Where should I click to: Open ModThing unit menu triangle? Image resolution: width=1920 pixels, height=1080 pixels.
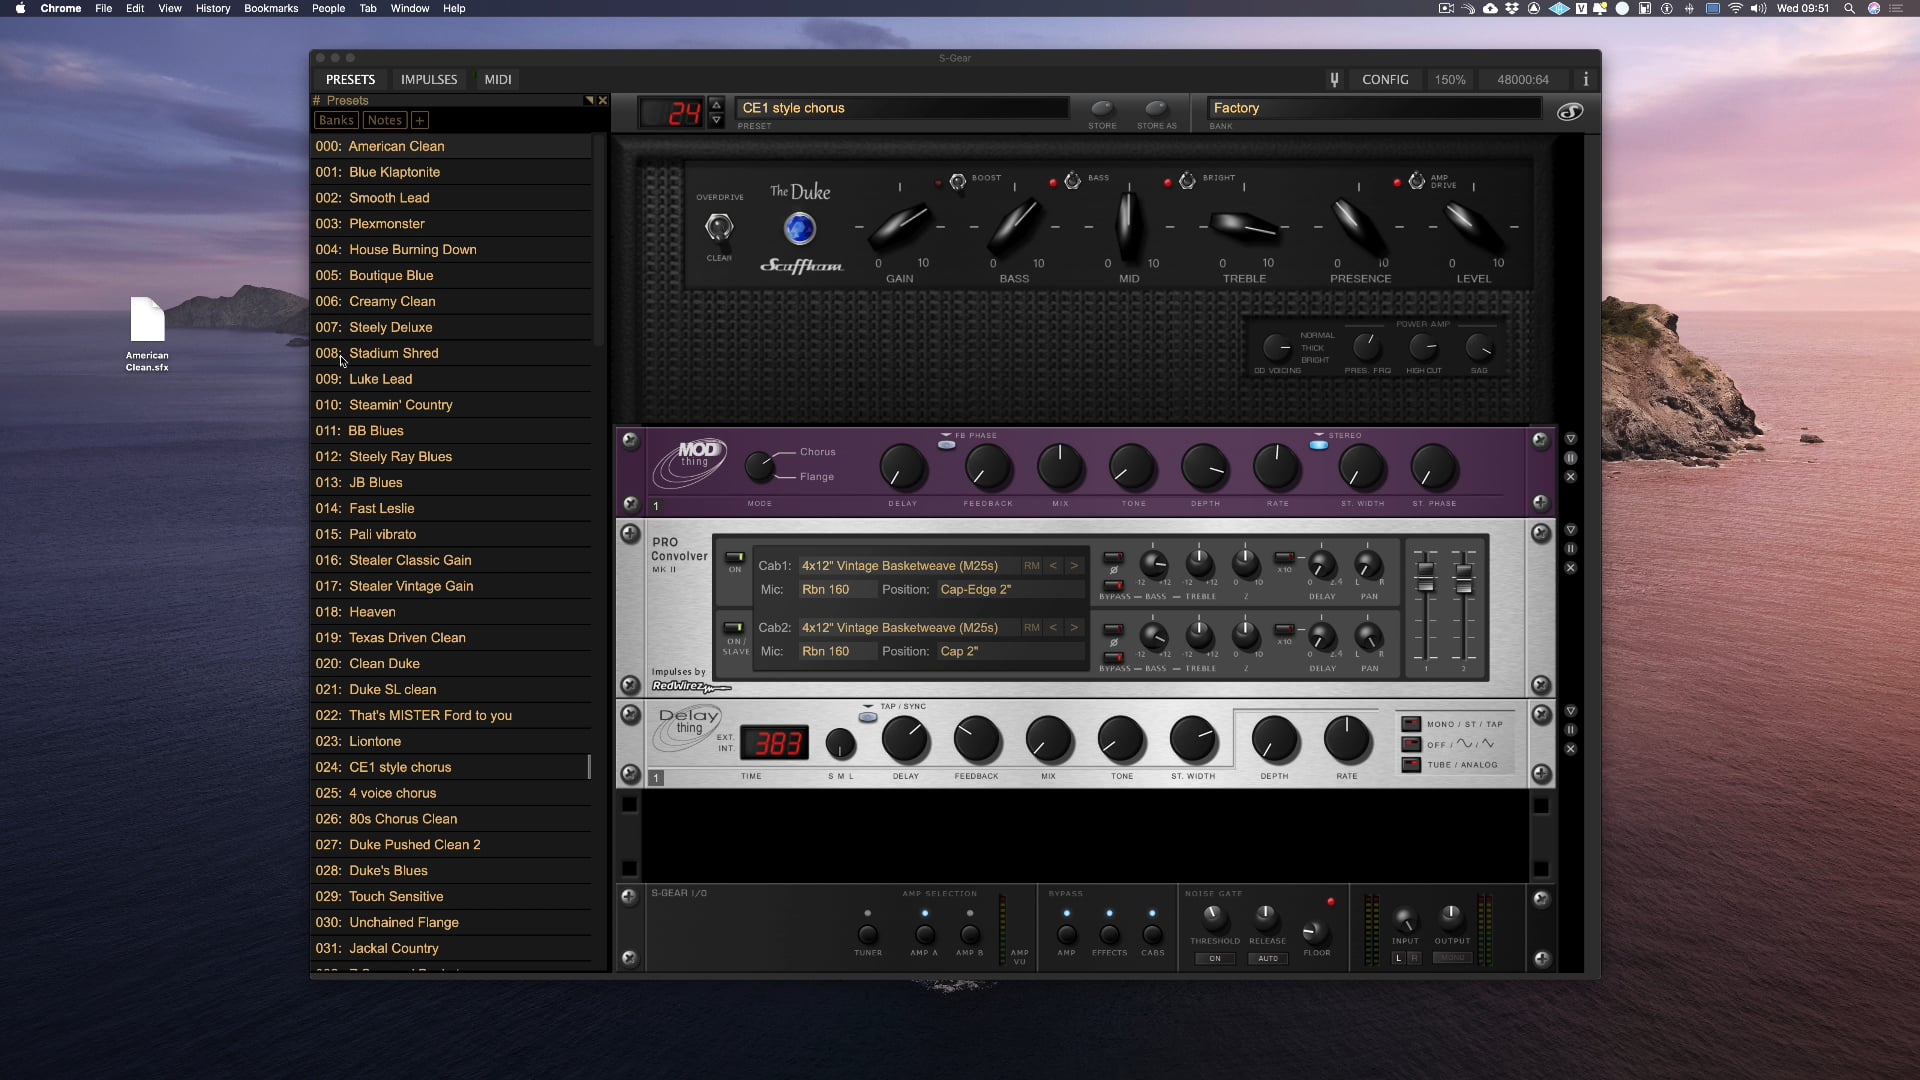click(1570, 439)
